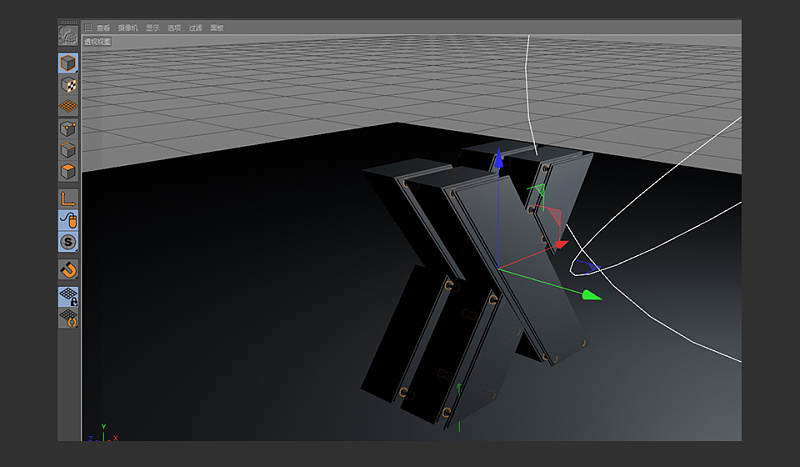Activate the orange Workplane grid icon
The image size is (800, 467).
tap(68, 104)
